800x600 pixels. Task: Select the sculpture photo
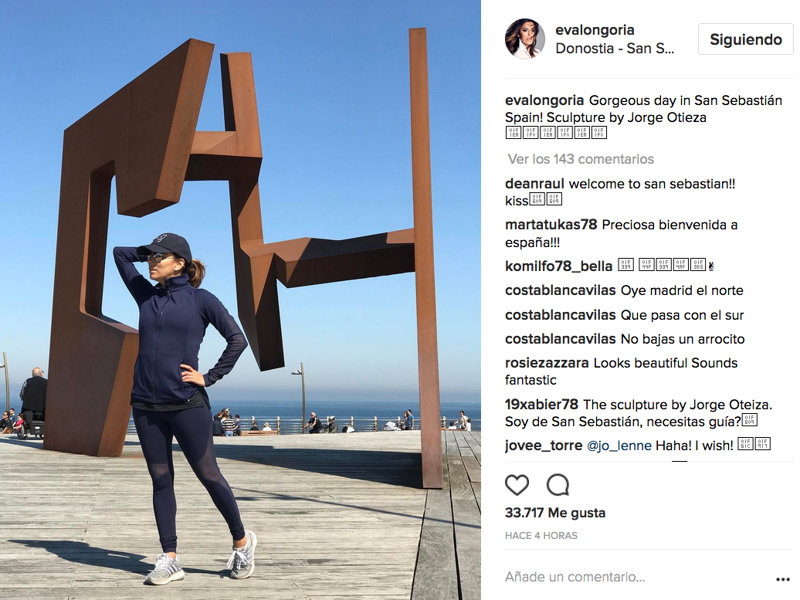coord(240,300)
